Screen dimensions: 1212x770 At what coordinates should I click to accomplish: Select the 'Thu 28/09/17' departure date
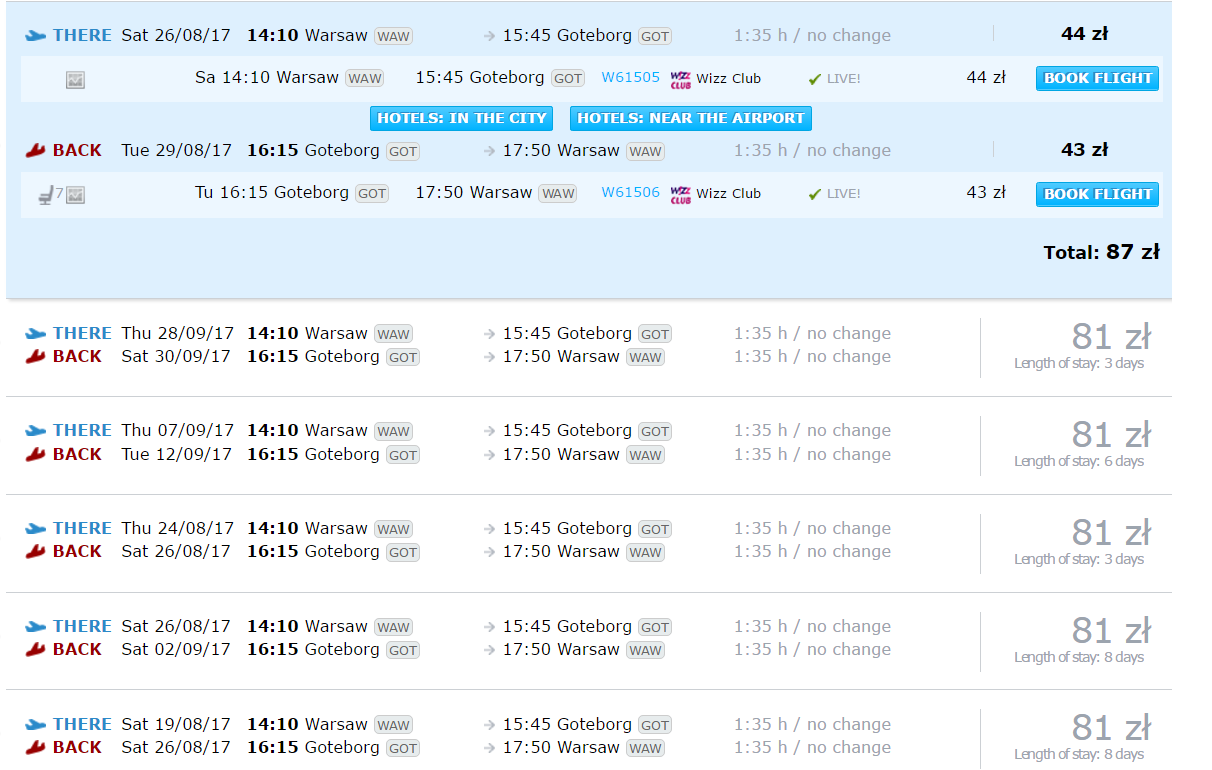[x=178, y=334]
